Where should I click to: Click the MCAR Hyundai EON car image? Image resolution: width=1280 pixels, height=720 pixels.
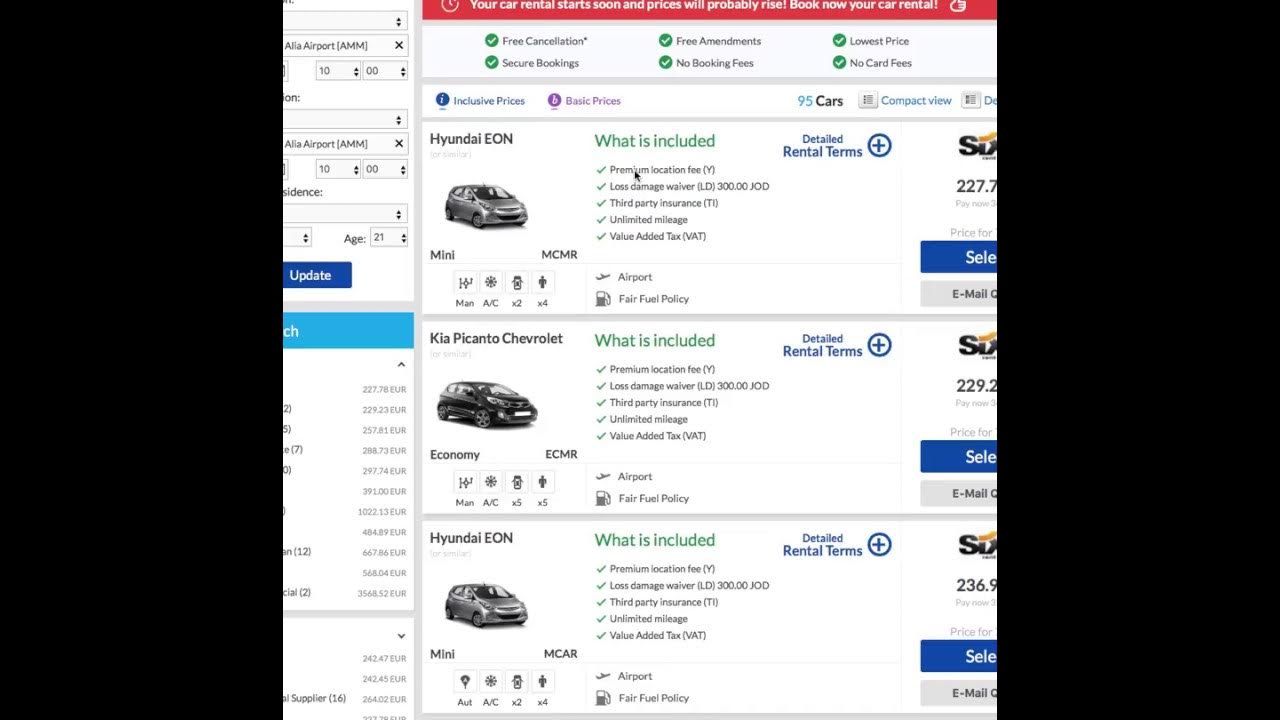point(486,605)
